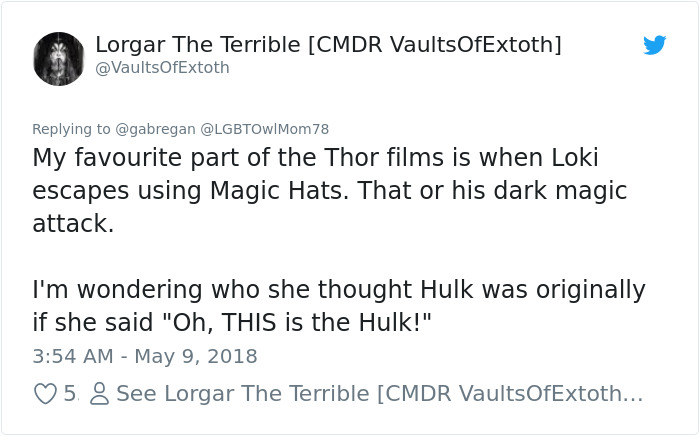700x436 pixels.
Task: Click the Twitter bird logo
Action: pos(655,45)
